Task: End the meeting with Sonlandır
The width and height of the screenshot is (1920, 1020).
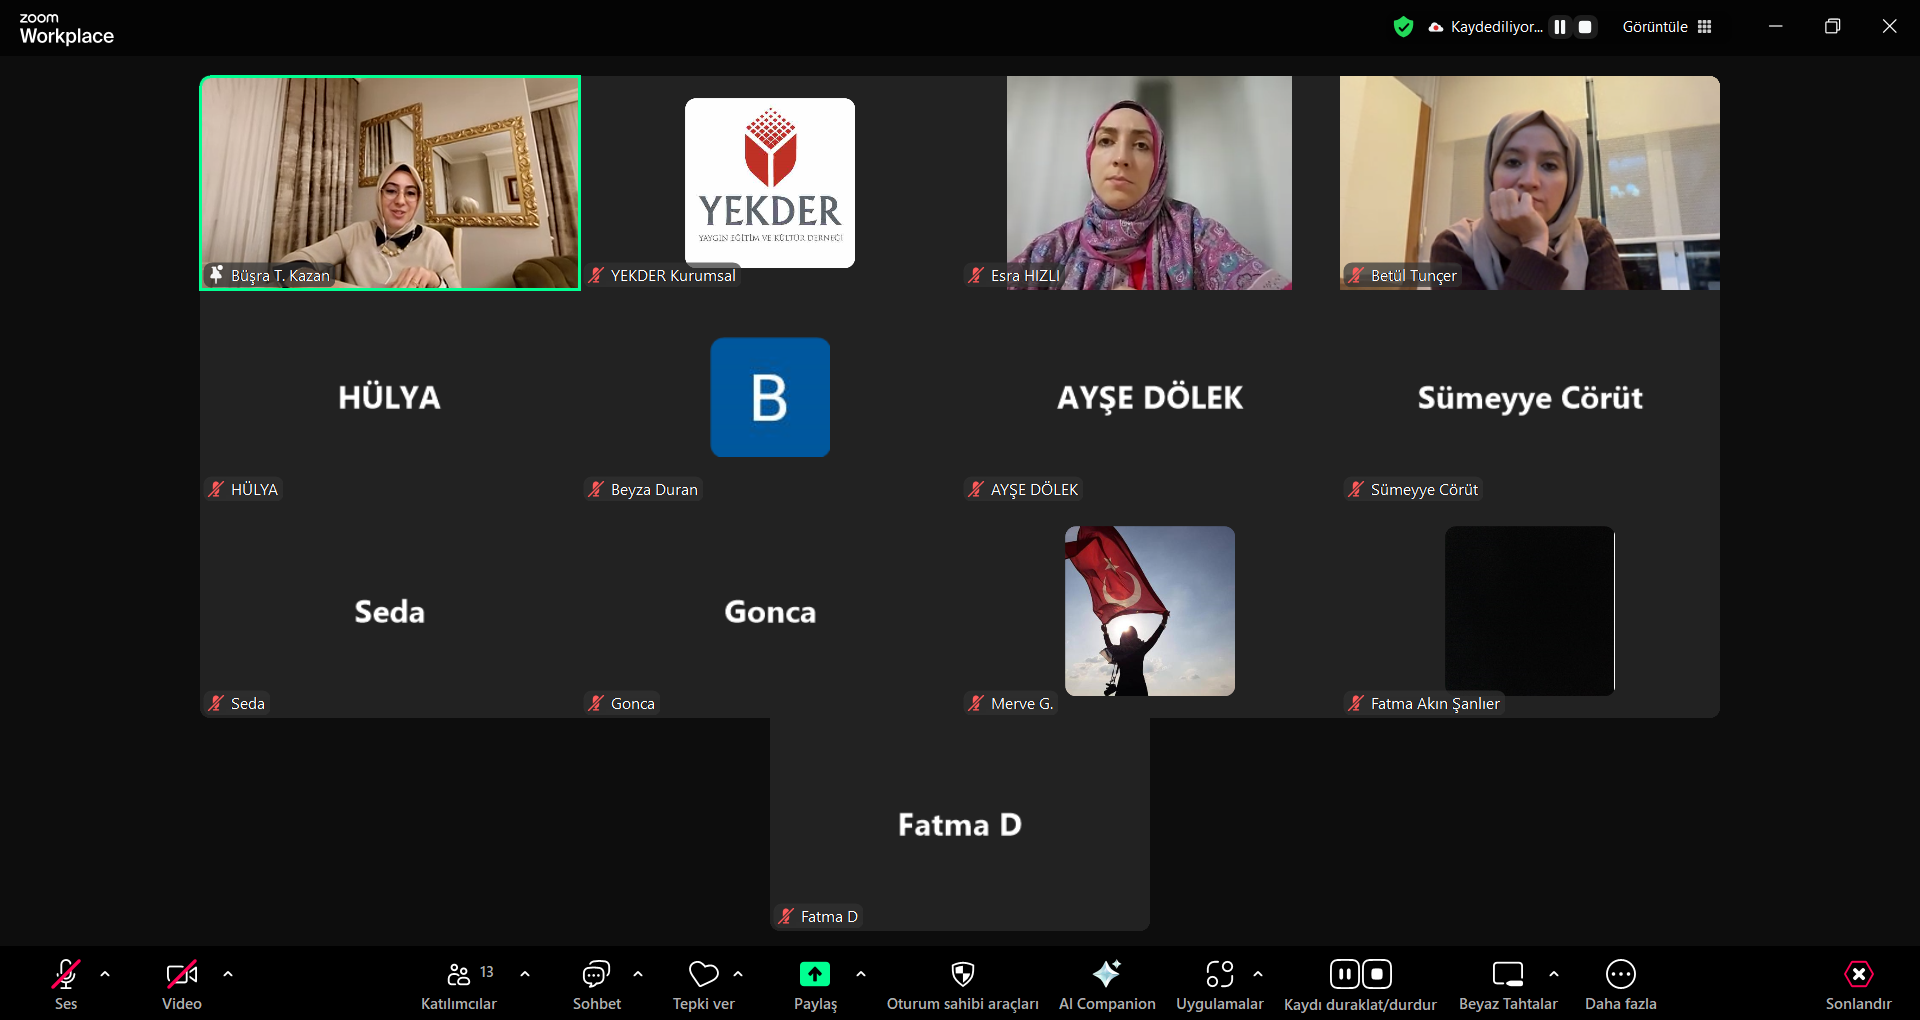Action: pyautogui.click(x=1859, y=984)
